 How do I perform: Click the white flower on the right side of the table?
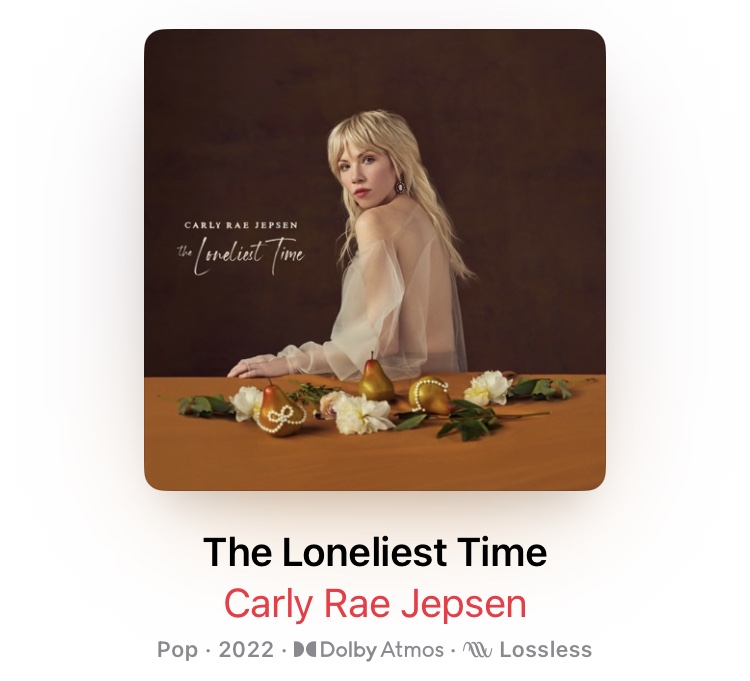487,388
